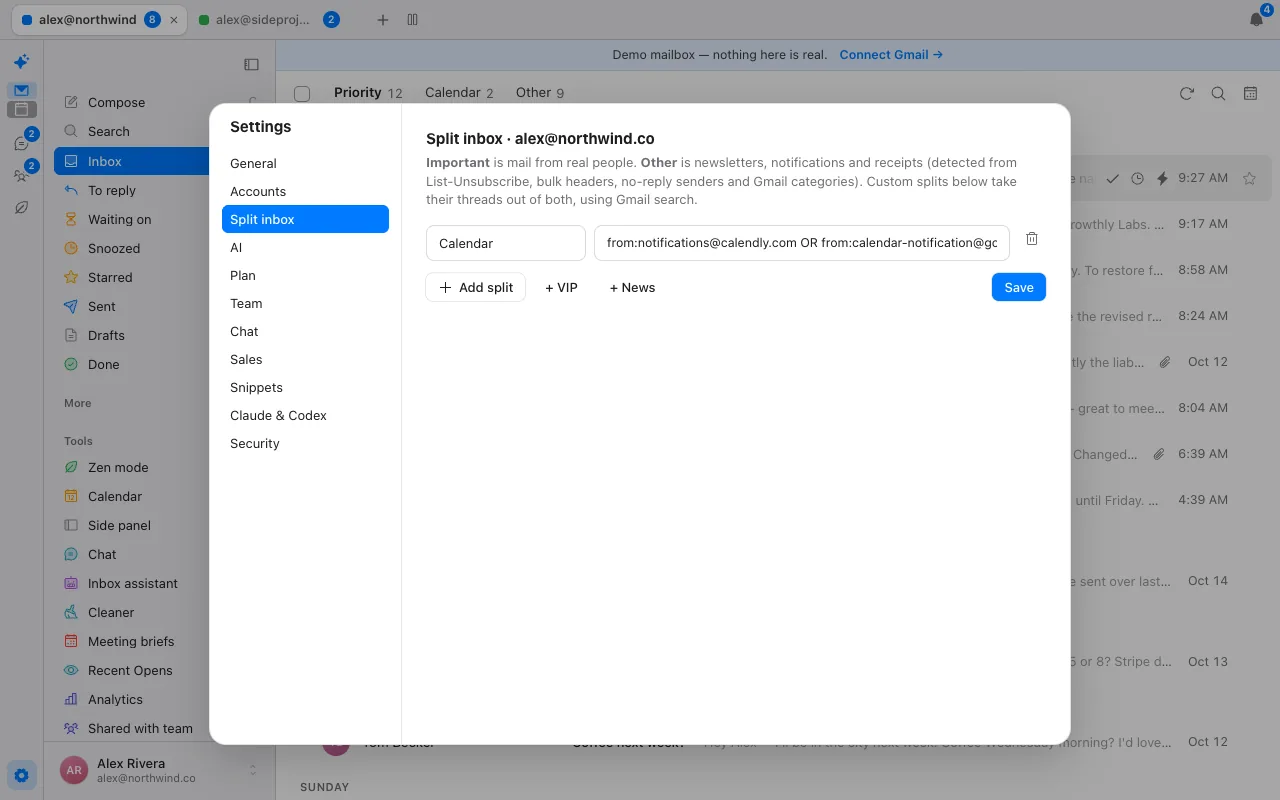Open new tab with plus icon
Image resolution: width=1280 pixels, height=800 pixels.
383,20
